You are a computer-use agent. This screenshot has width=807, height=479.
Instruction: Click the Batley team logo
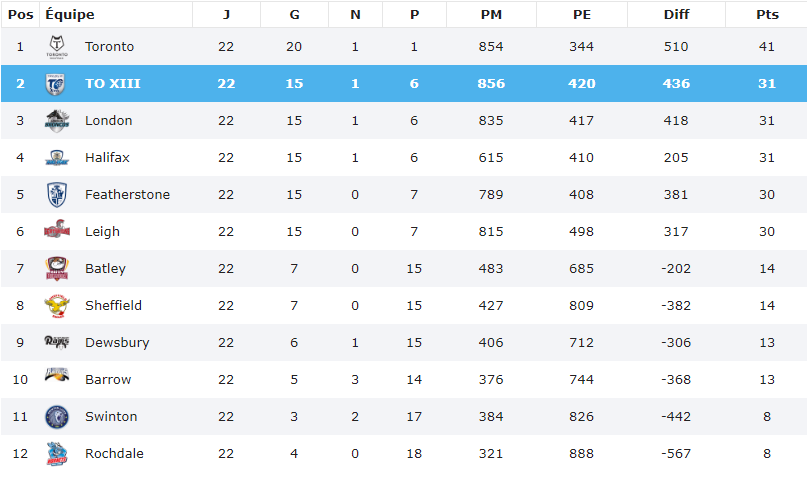pyautogui.click(x=57, y=269)
